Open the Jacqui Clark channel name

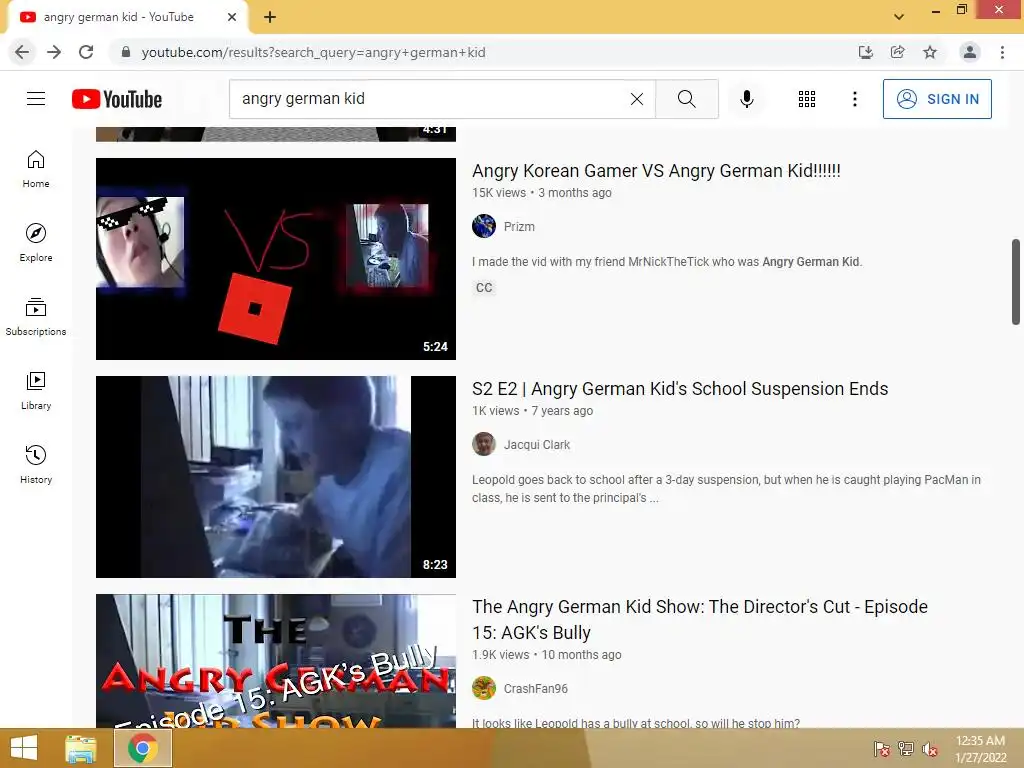point(537,445)
